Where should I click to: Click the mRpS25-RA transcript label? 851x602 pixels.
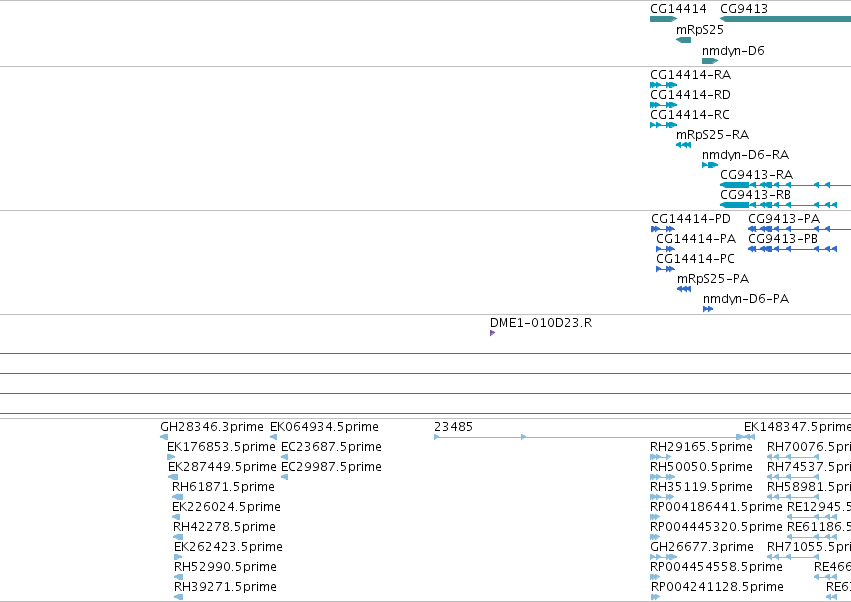713,135
